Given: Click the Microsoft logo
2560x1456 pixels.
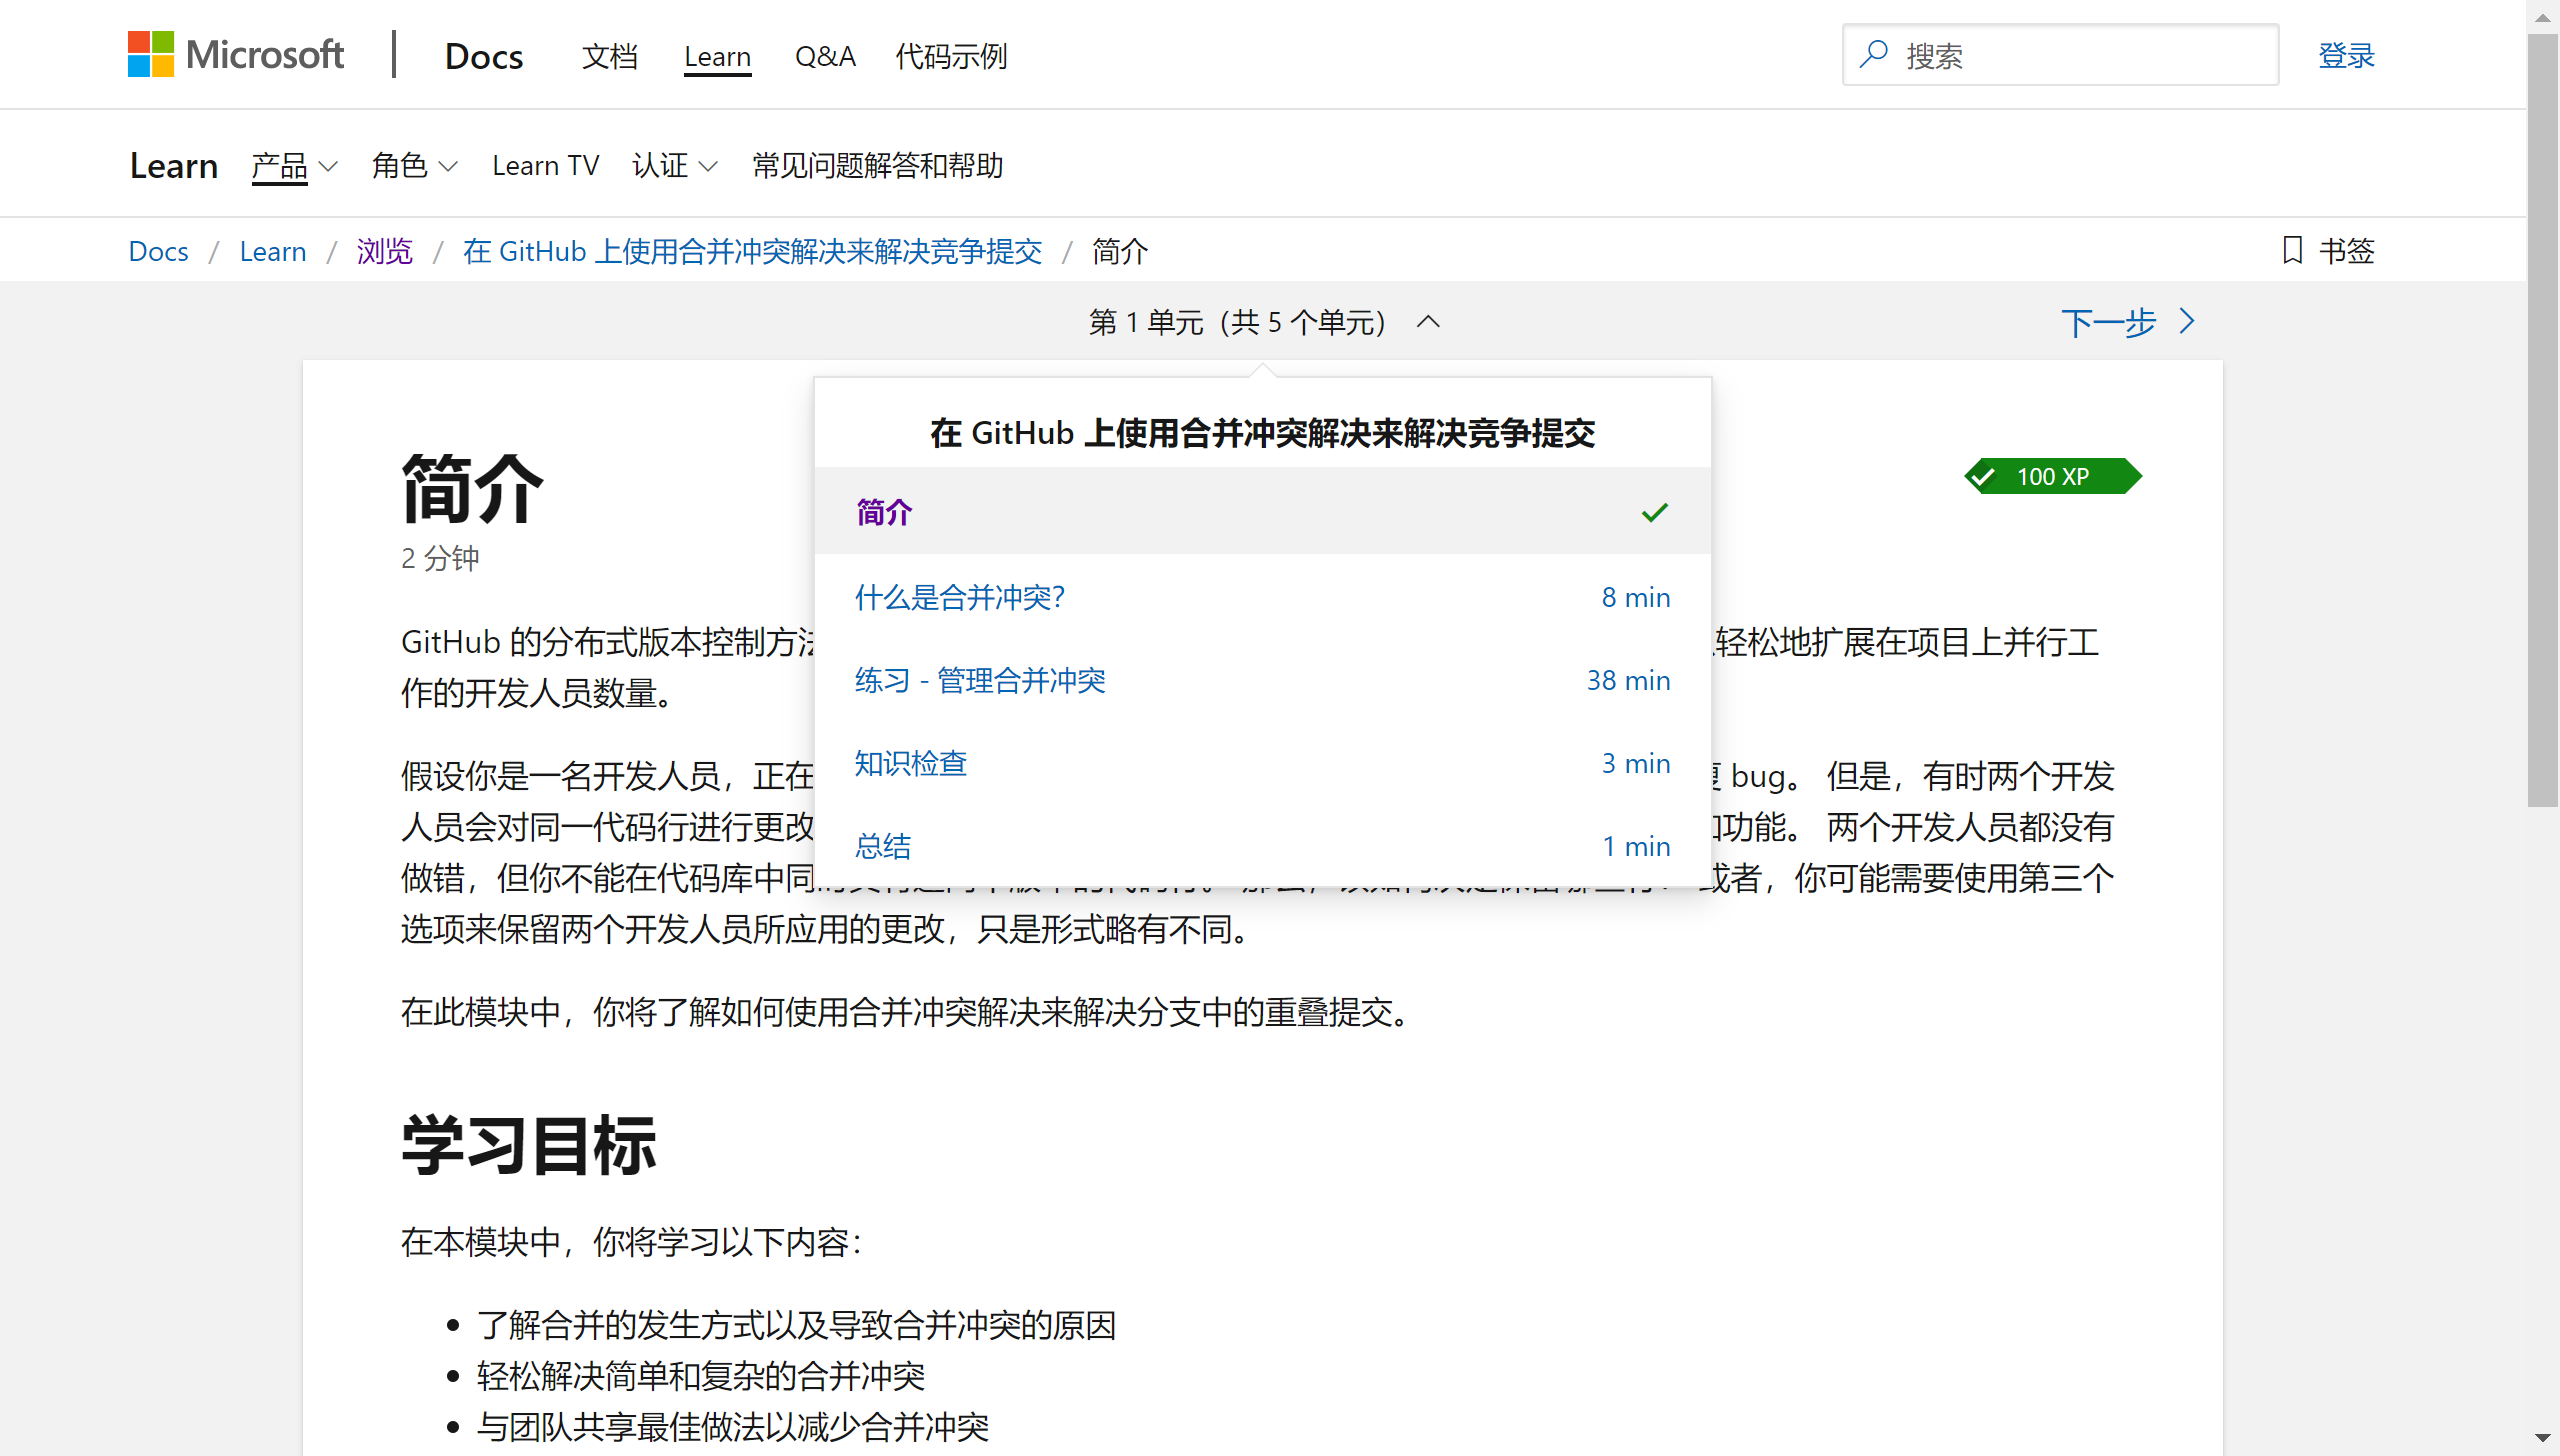Looking at the screenshot, I should coord(236,54).
